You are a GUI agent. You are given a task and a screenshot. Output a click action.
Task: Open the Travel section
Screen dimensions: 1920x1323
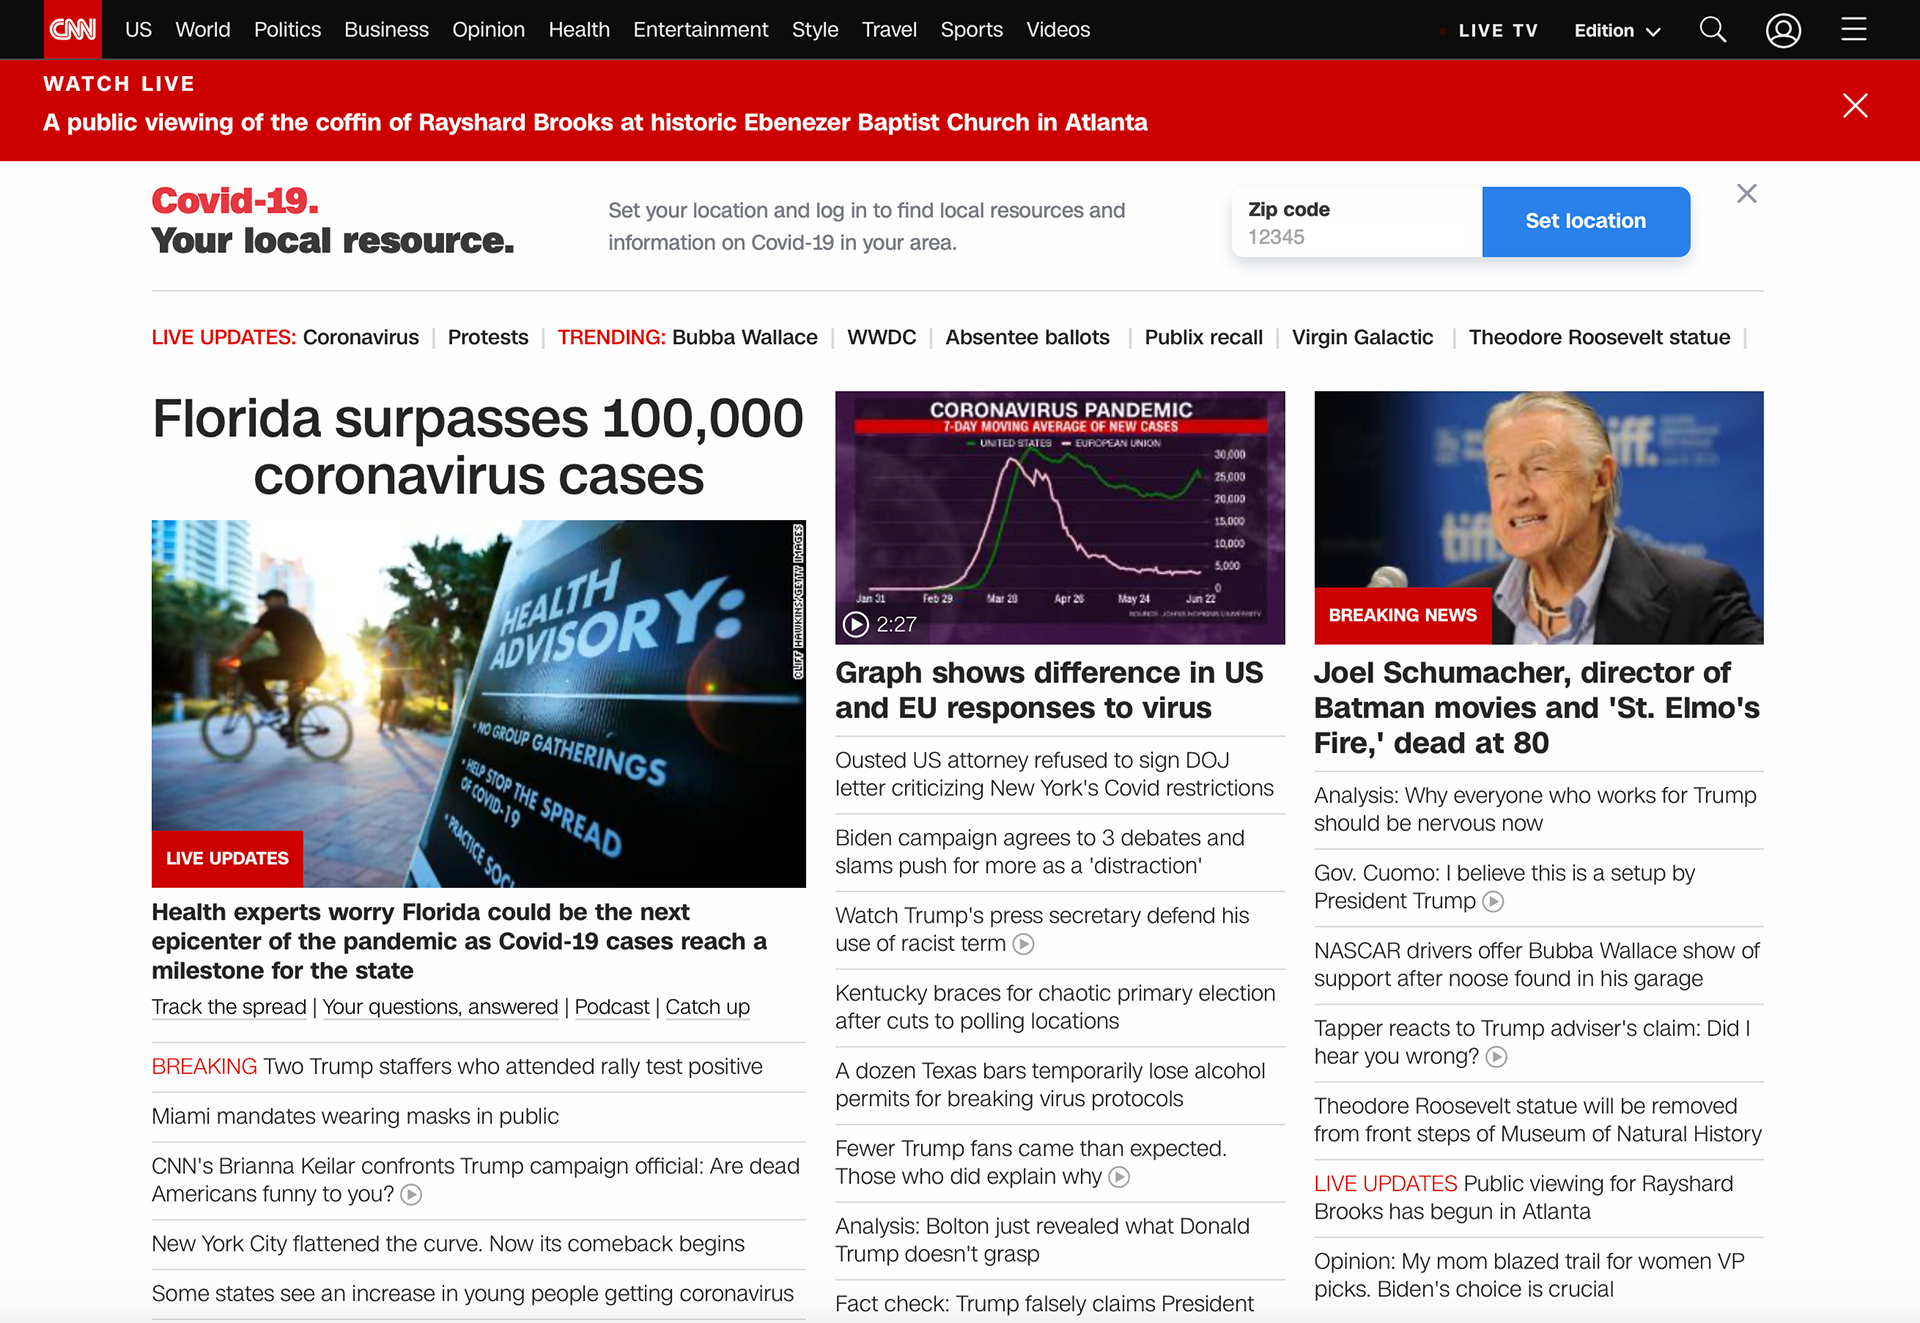(889, 30)
